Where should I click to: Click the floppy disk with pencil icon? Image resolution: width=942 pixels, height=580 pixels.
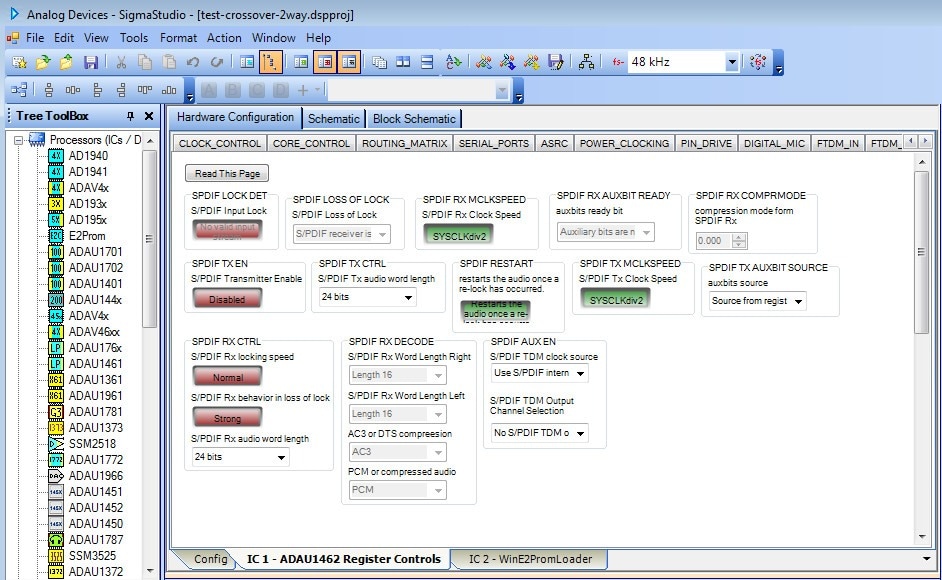[x=556, y=62]
